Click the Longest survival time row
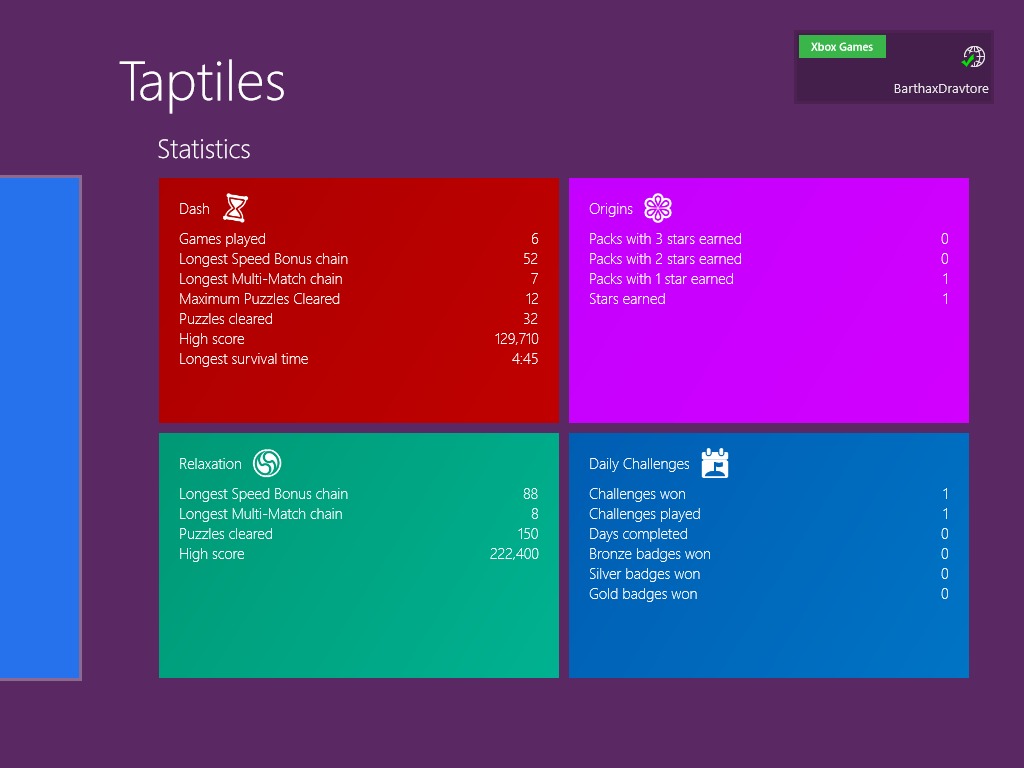Screen dimensions: 1024x768 [358, 359]
